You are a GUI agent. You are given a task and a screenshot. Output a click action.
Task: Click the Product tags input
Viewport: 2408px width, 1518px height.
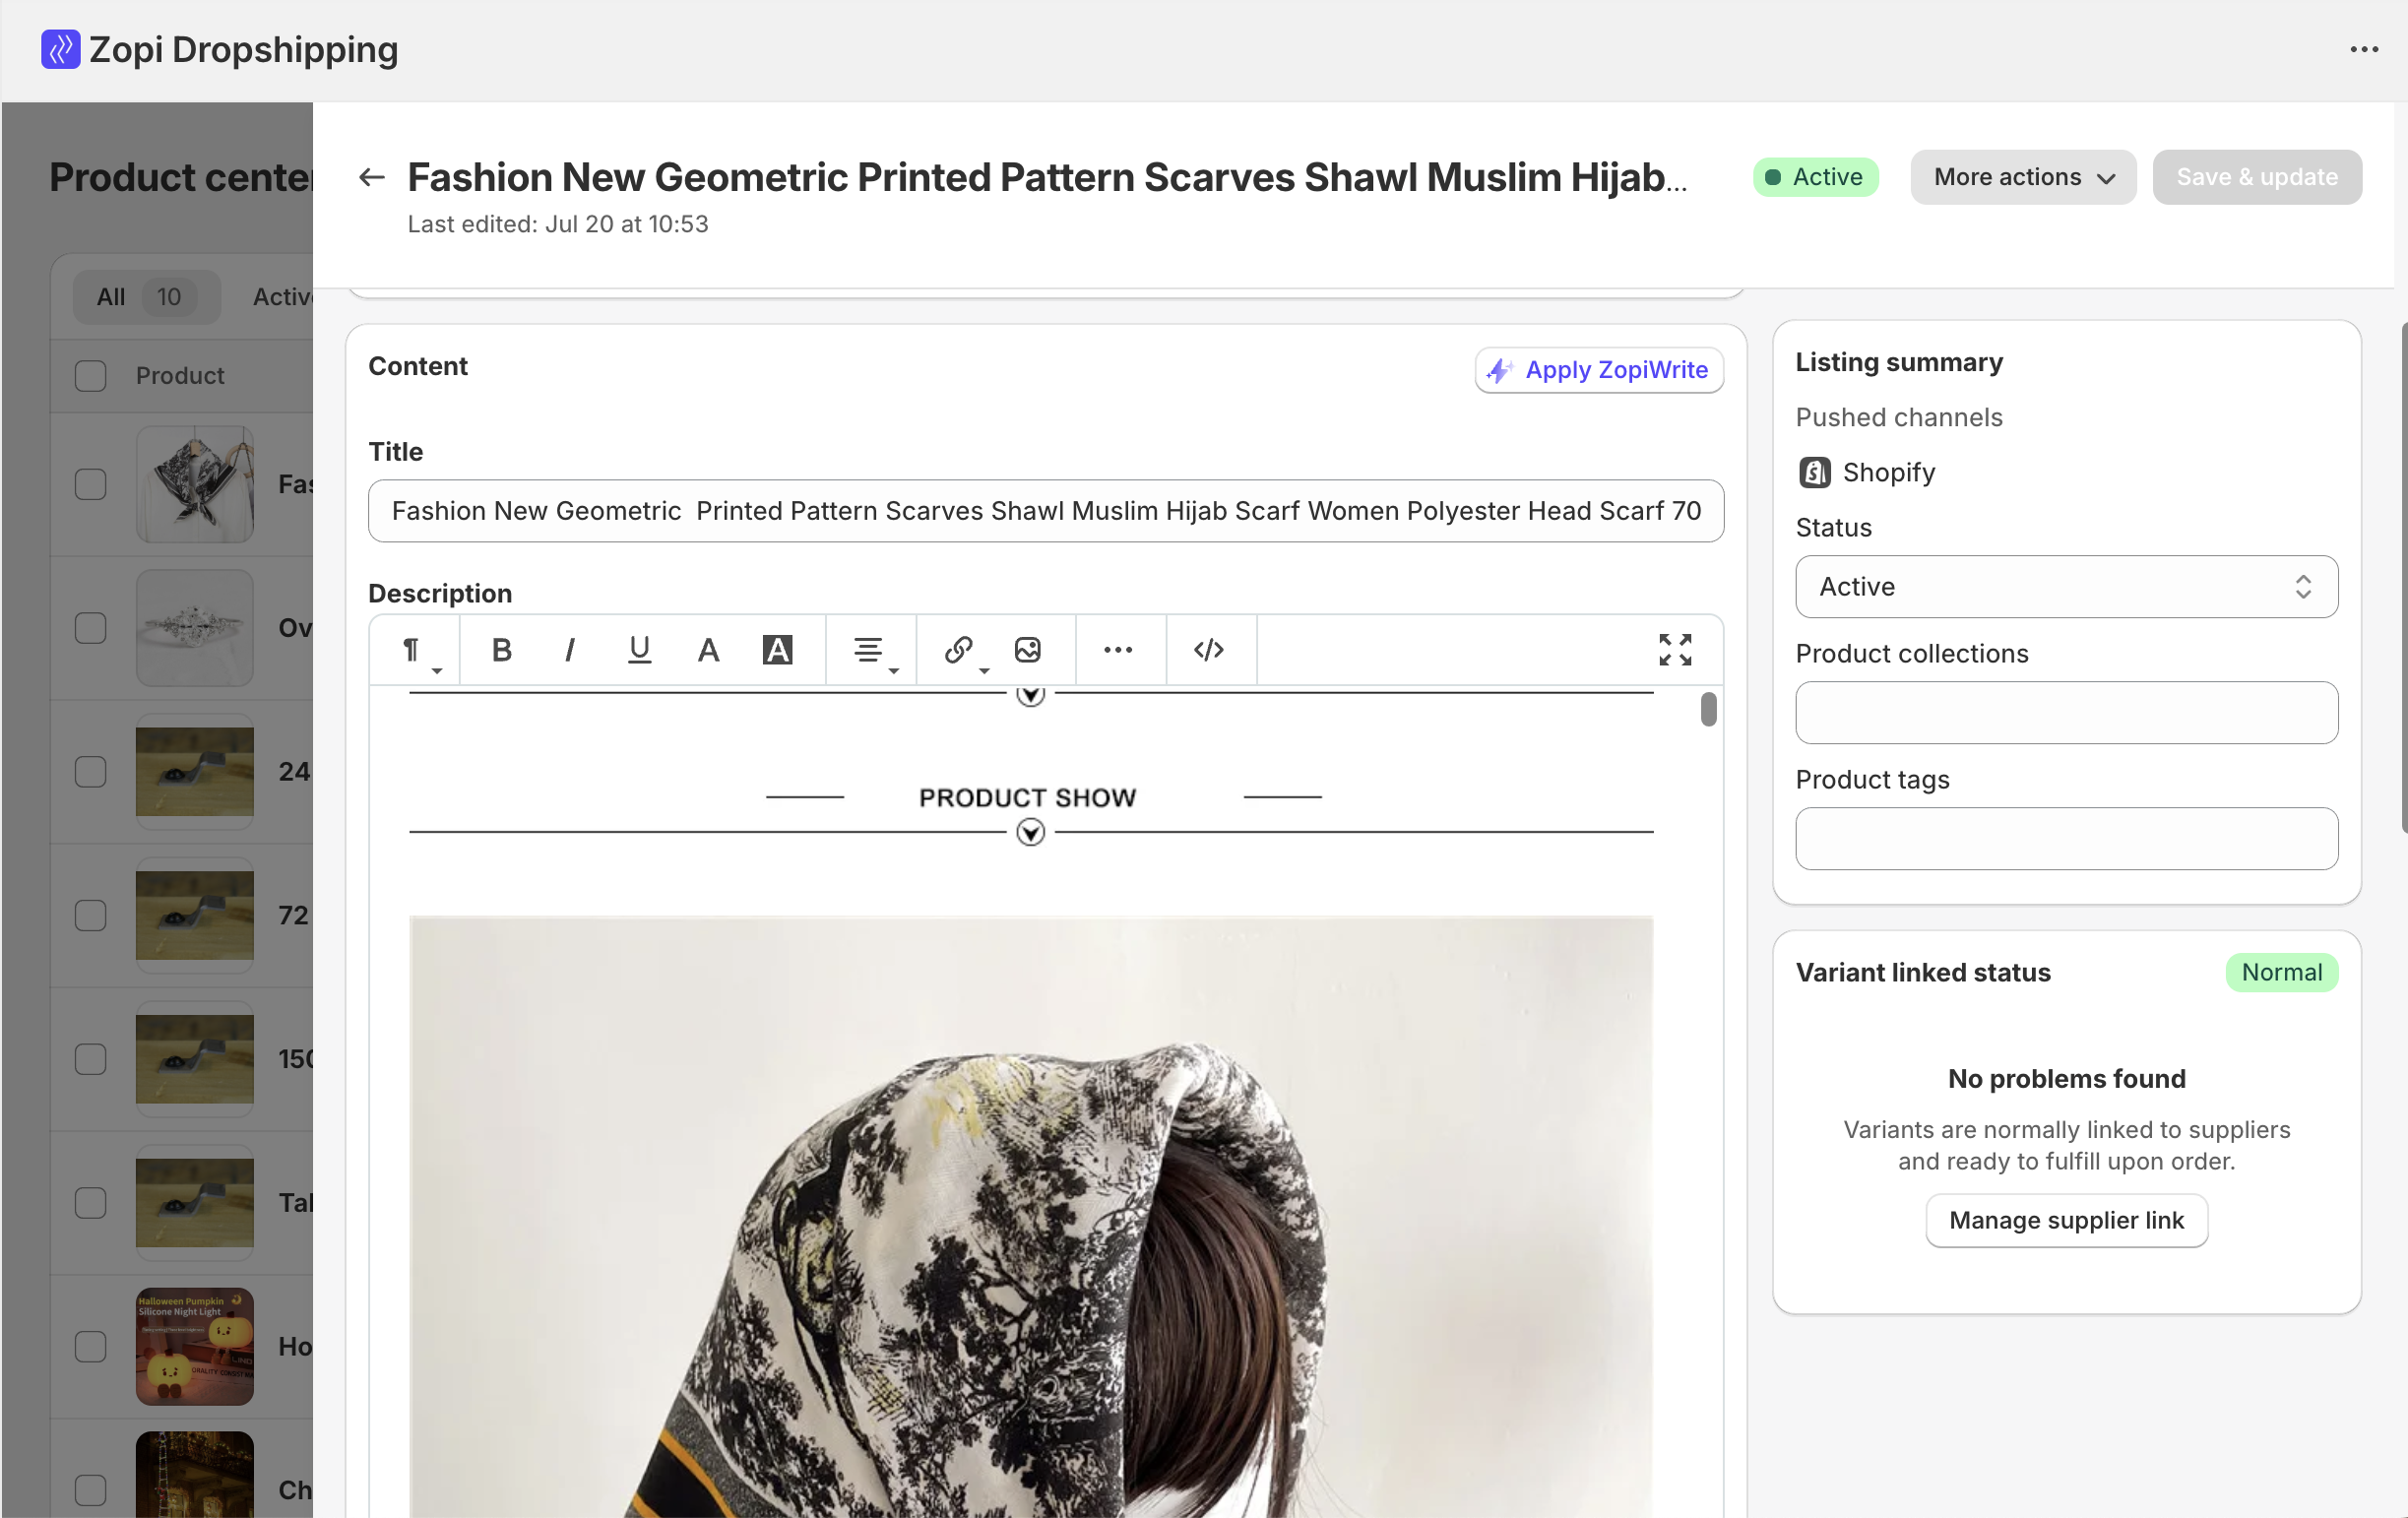tap(2066, 839)
